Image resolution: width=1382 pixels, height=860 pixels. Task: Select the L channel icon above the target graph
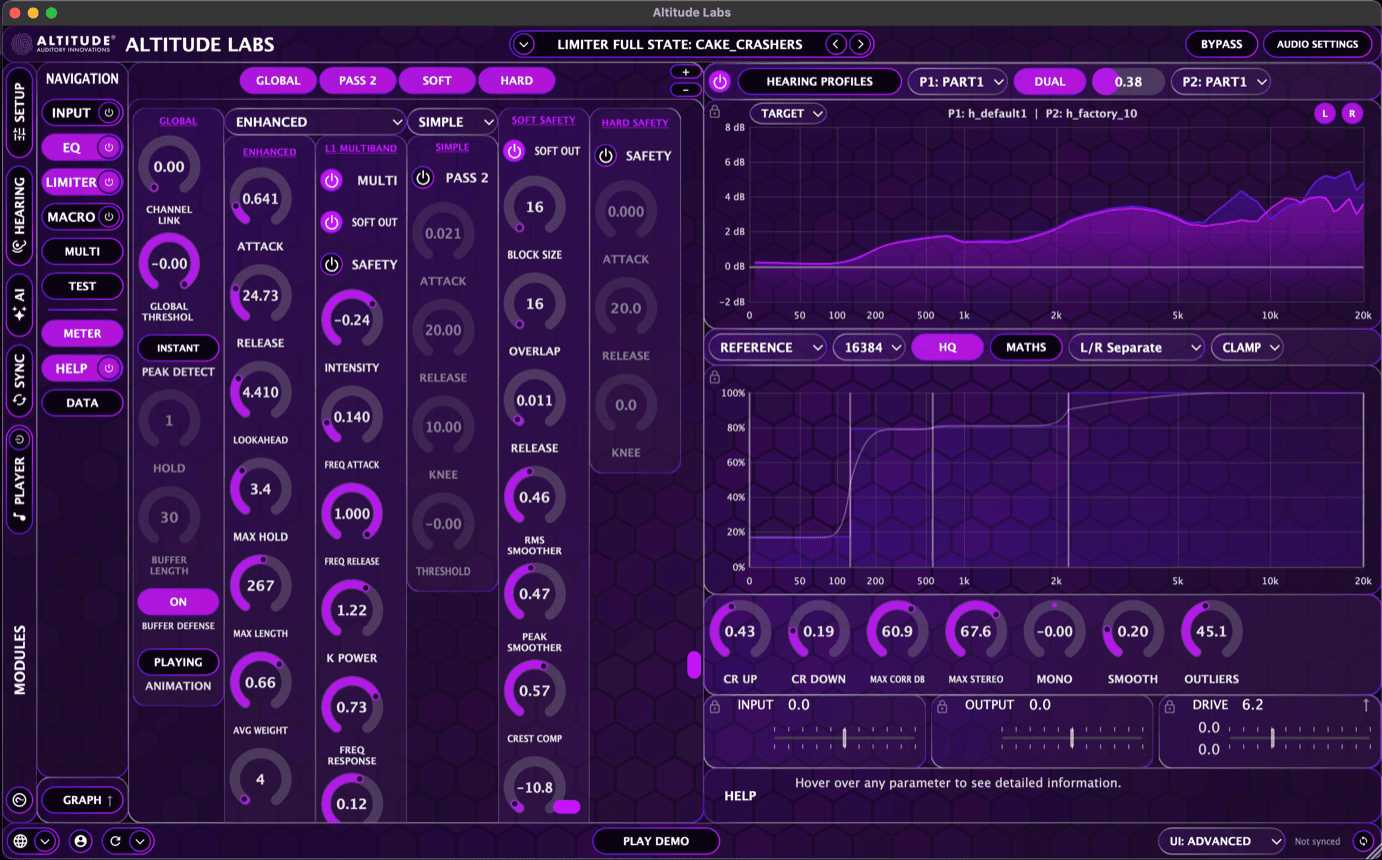click(1325, 113)
